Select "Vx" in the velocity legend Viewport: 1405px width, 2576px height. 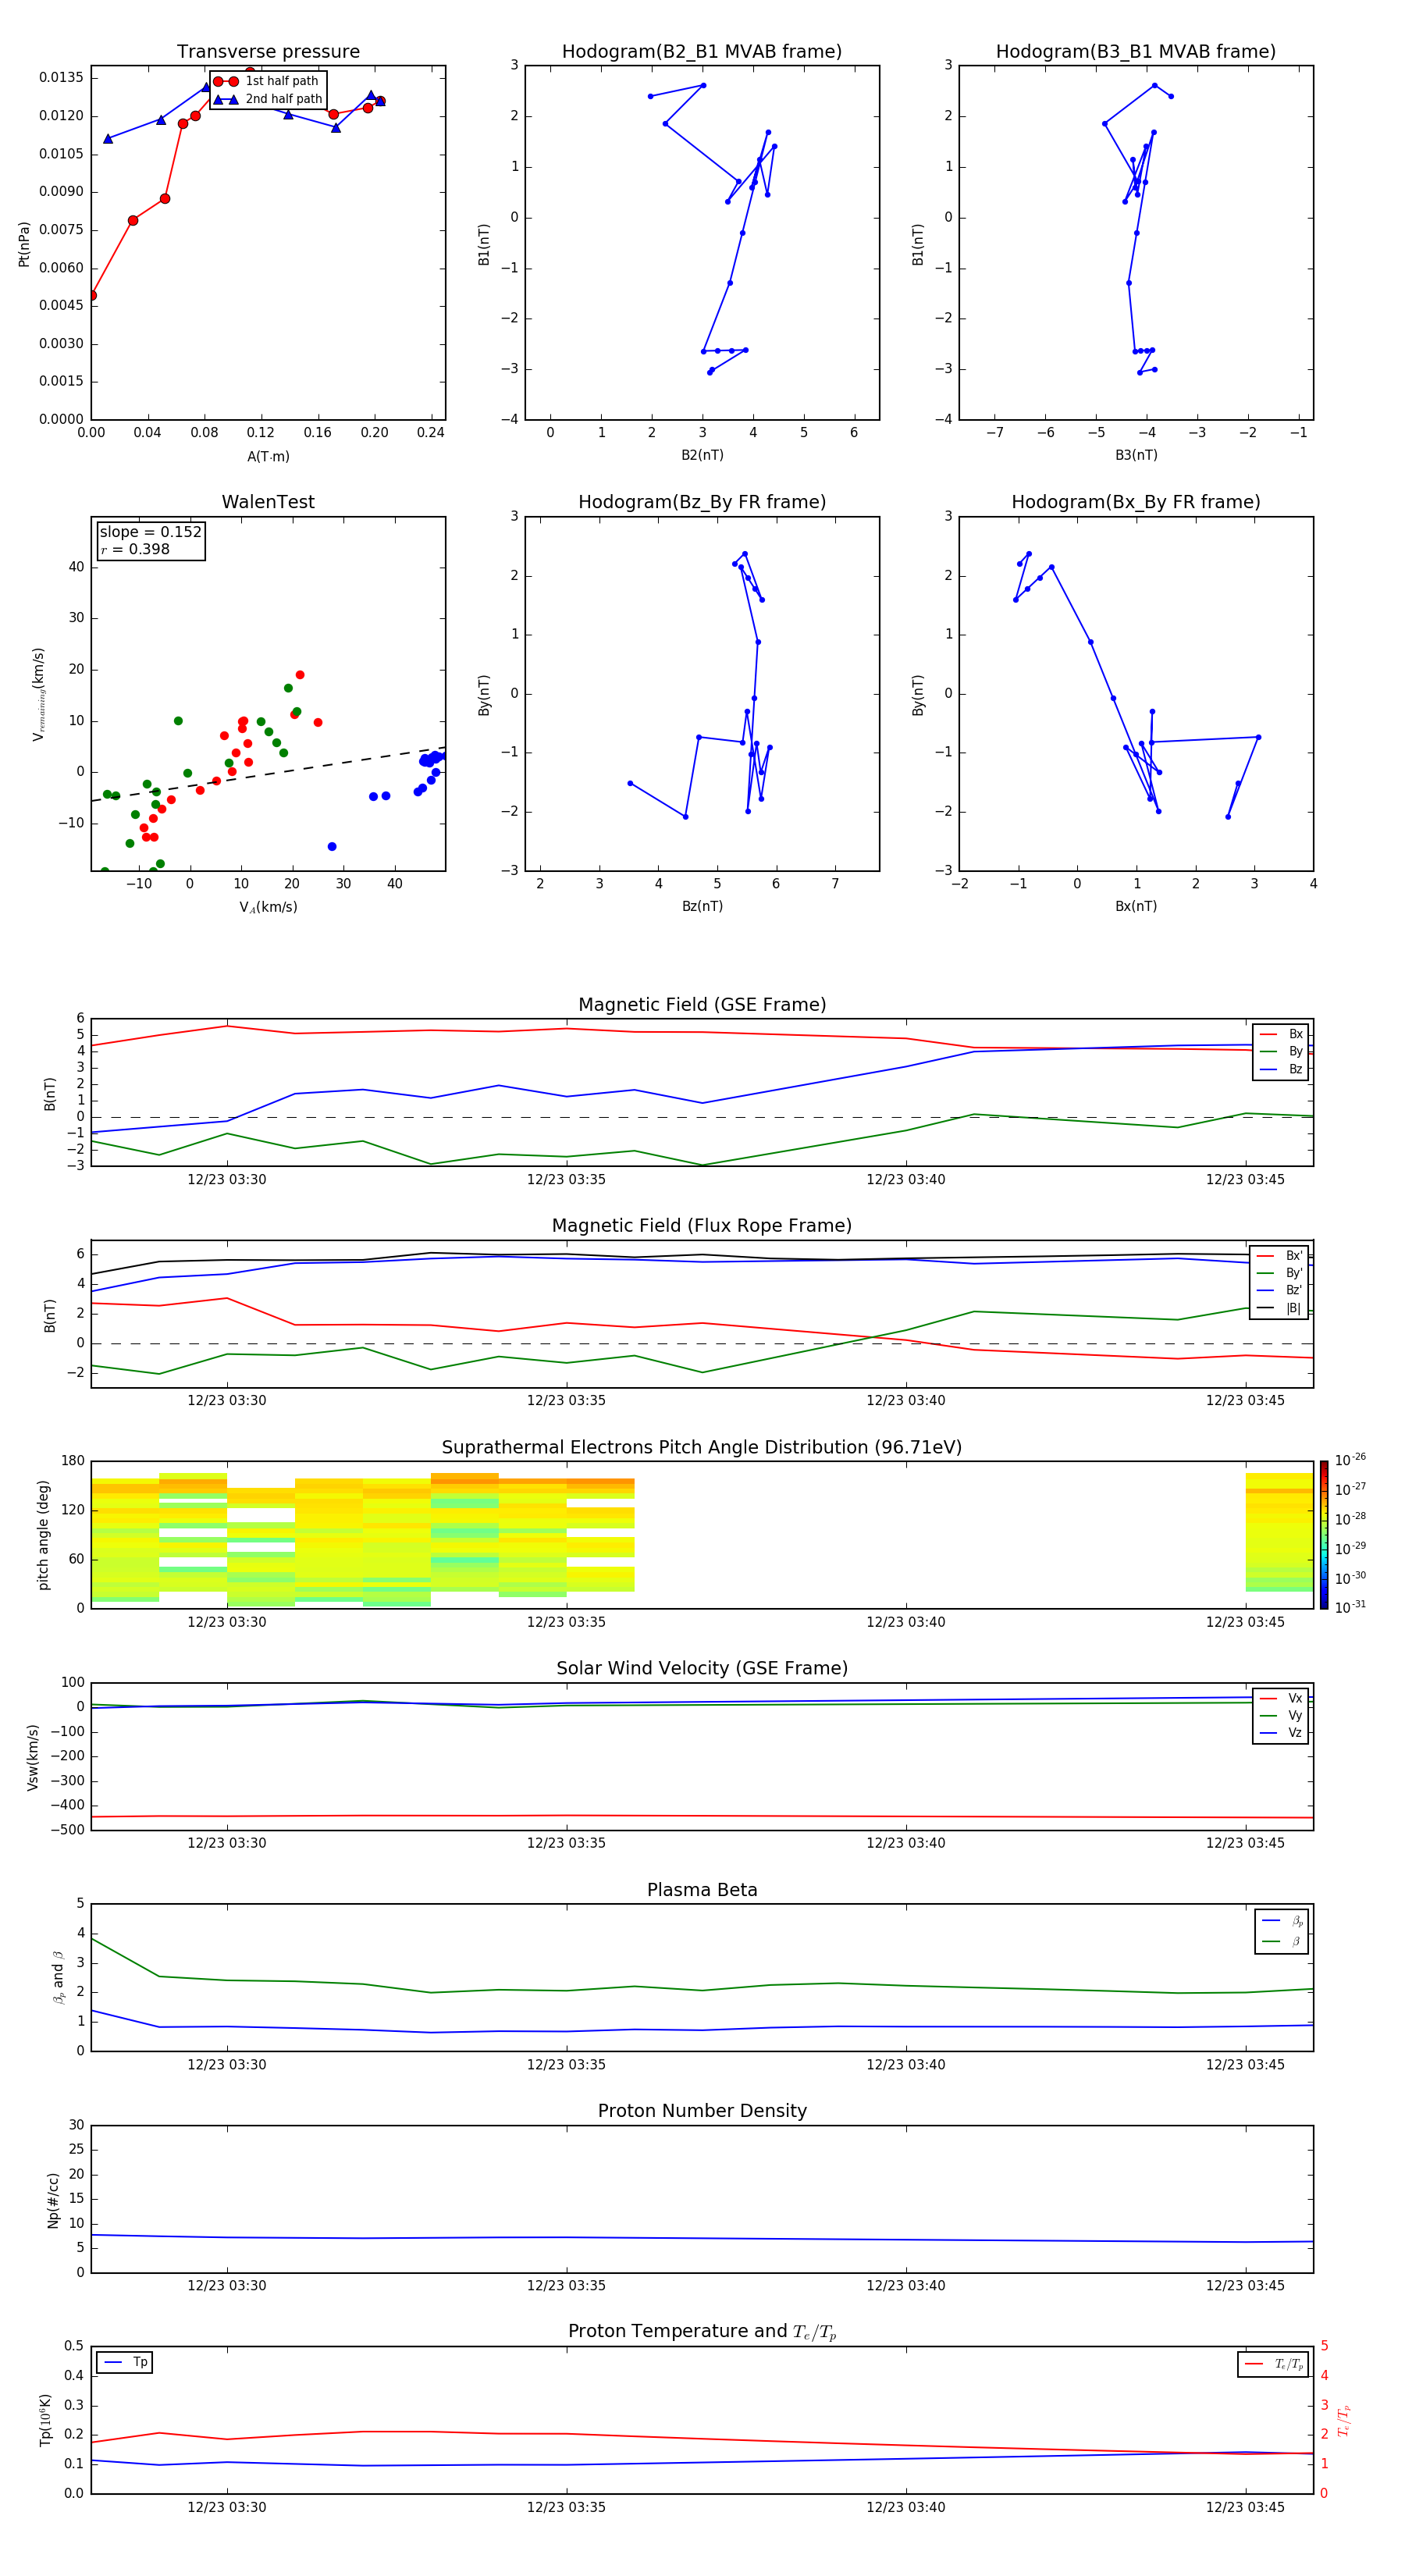(1281, 1698)
